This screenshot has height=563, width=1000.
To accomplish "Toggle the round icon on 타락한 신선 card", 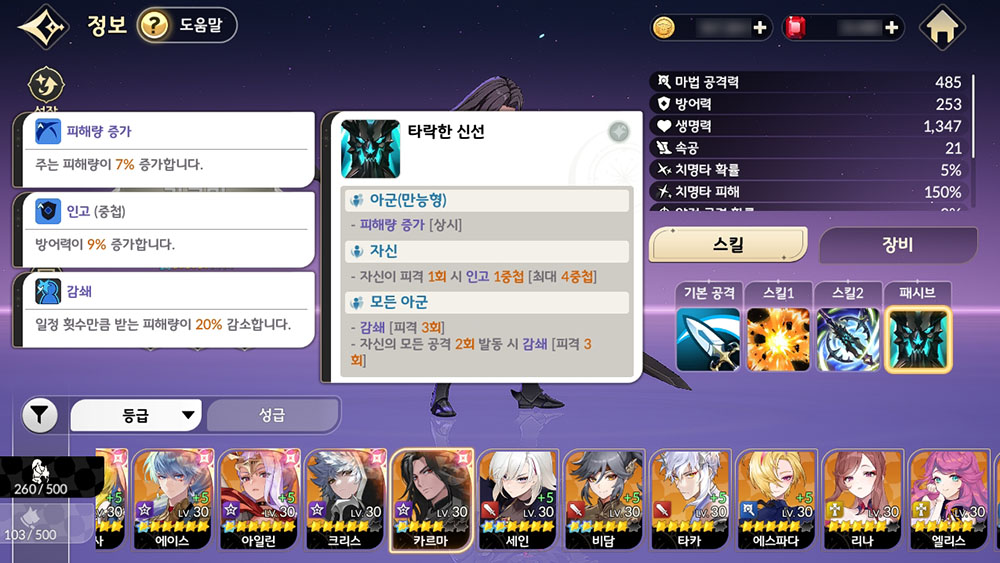I will coord(619,132).
